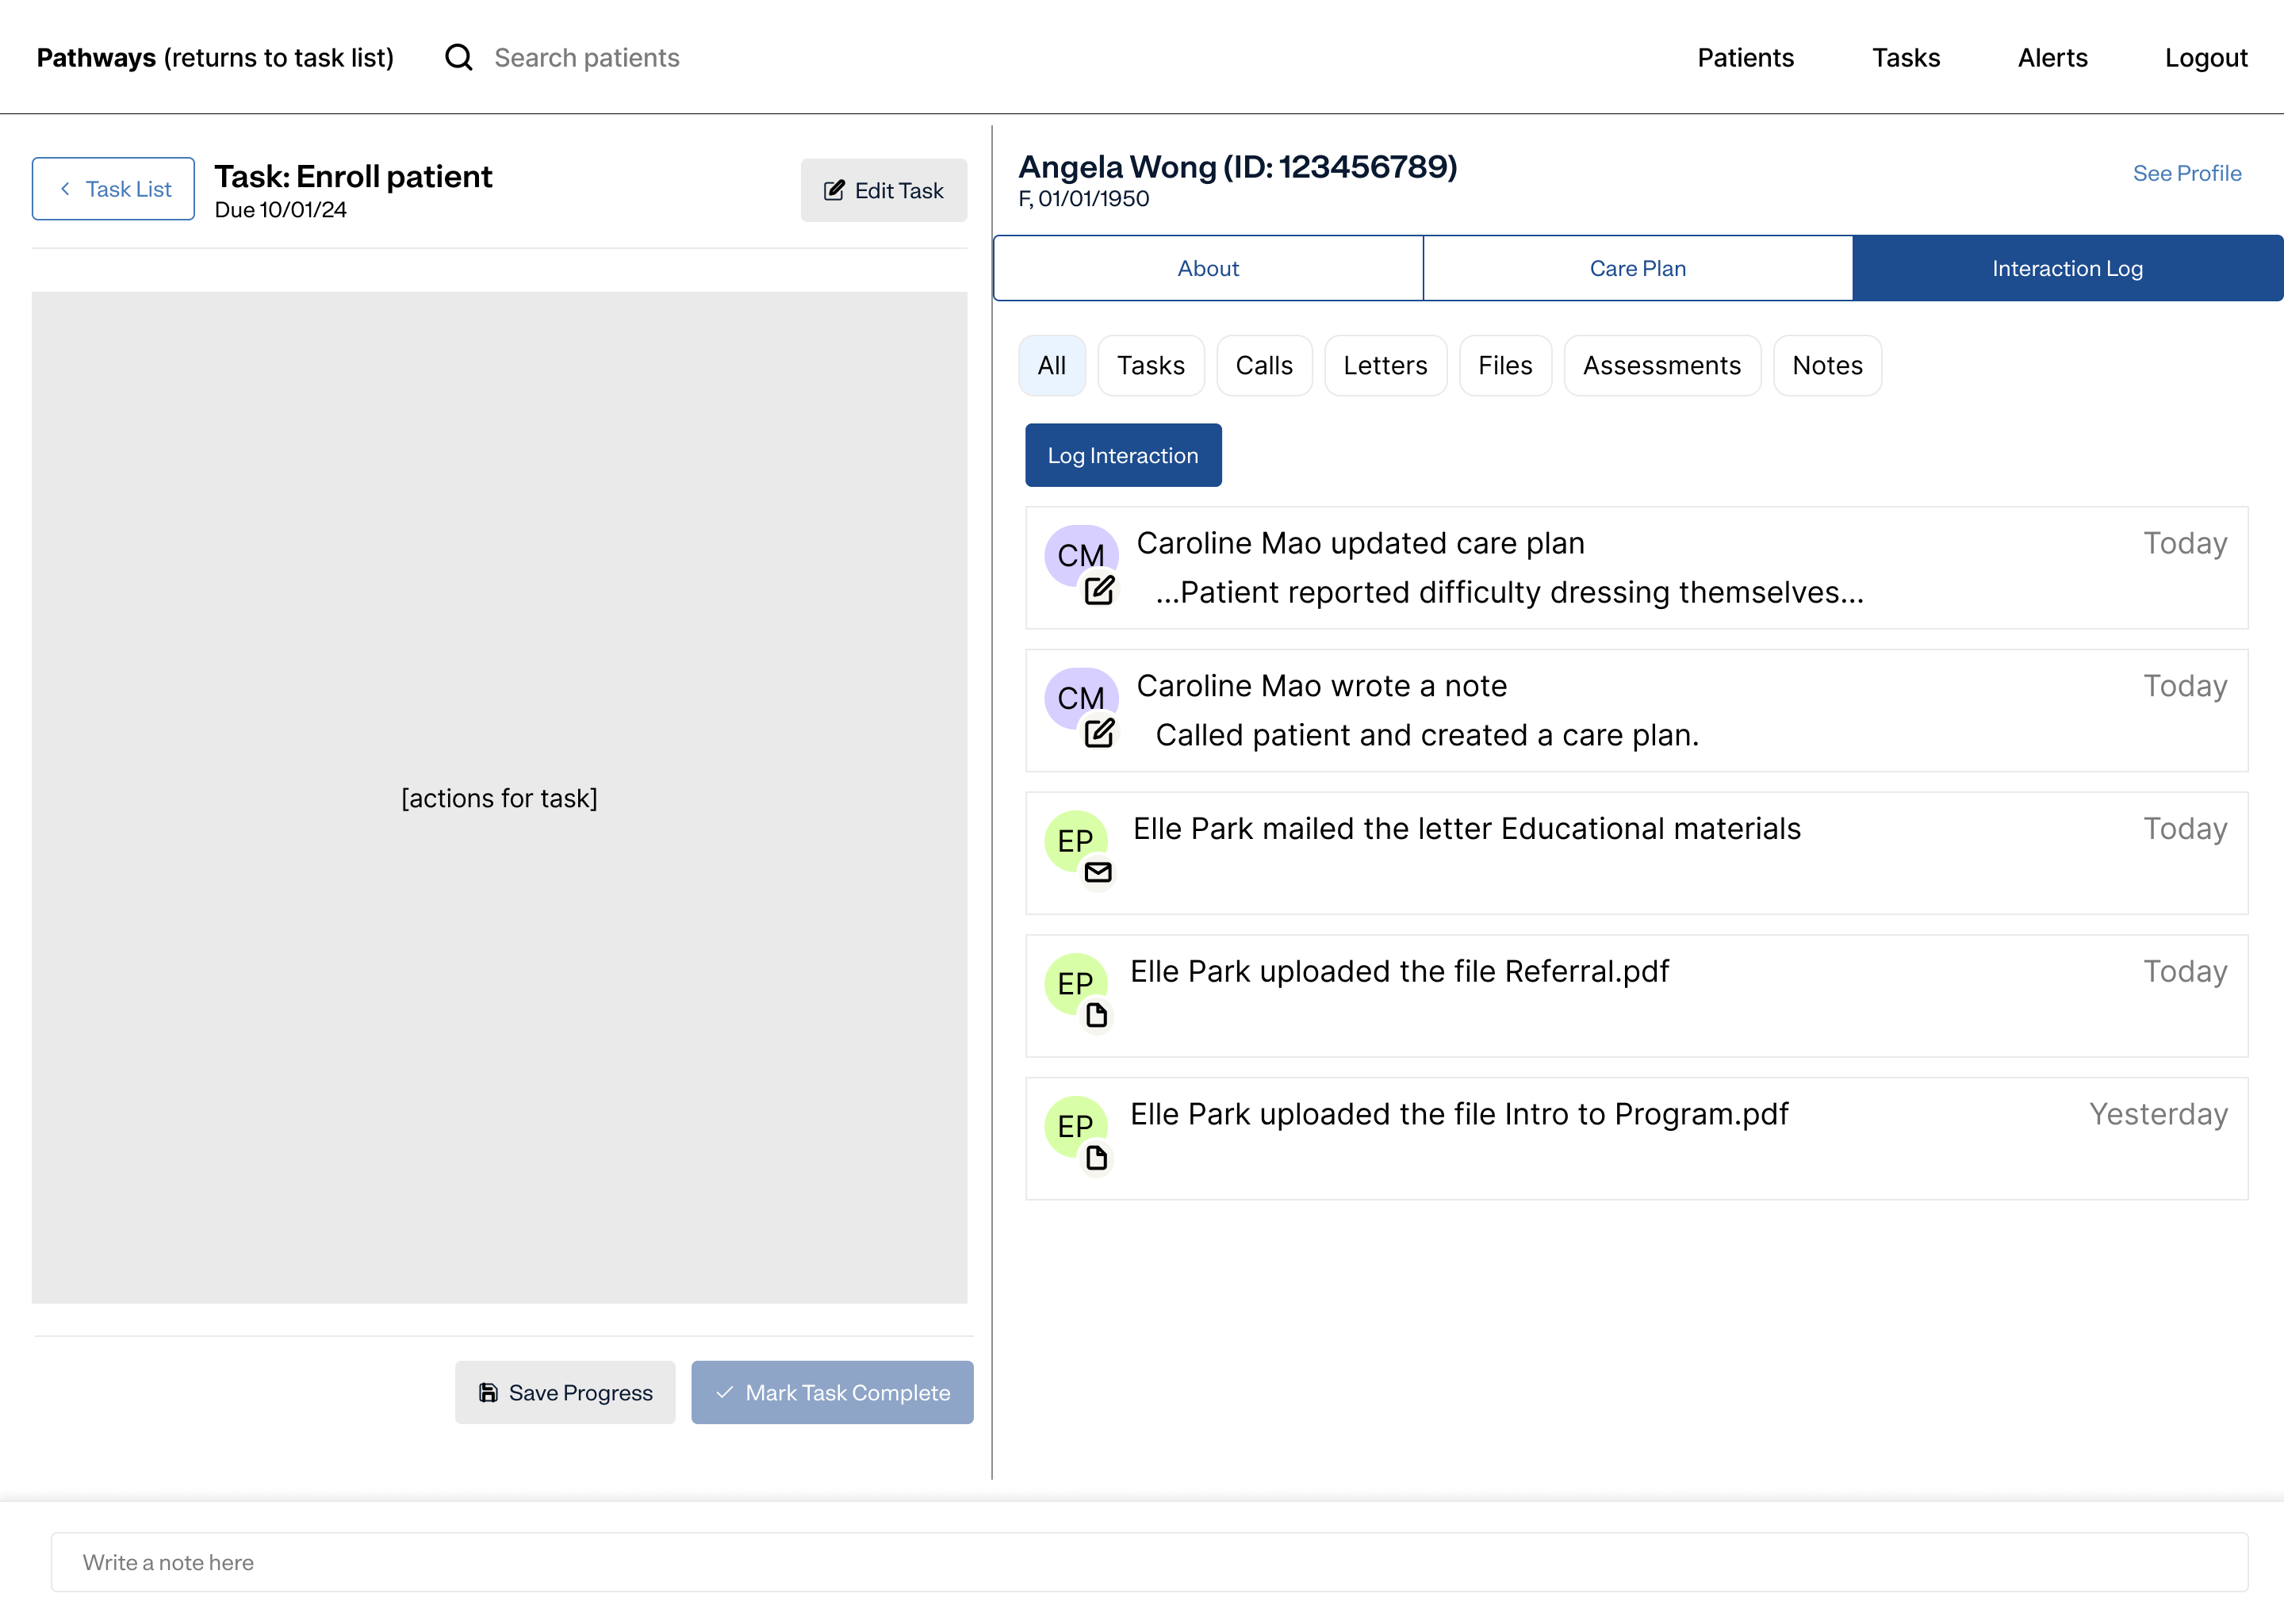The height and width of the screenshot is (1624, 2284).
Task: Open Alerts in the top navigation
Action: click(2052, 57)
